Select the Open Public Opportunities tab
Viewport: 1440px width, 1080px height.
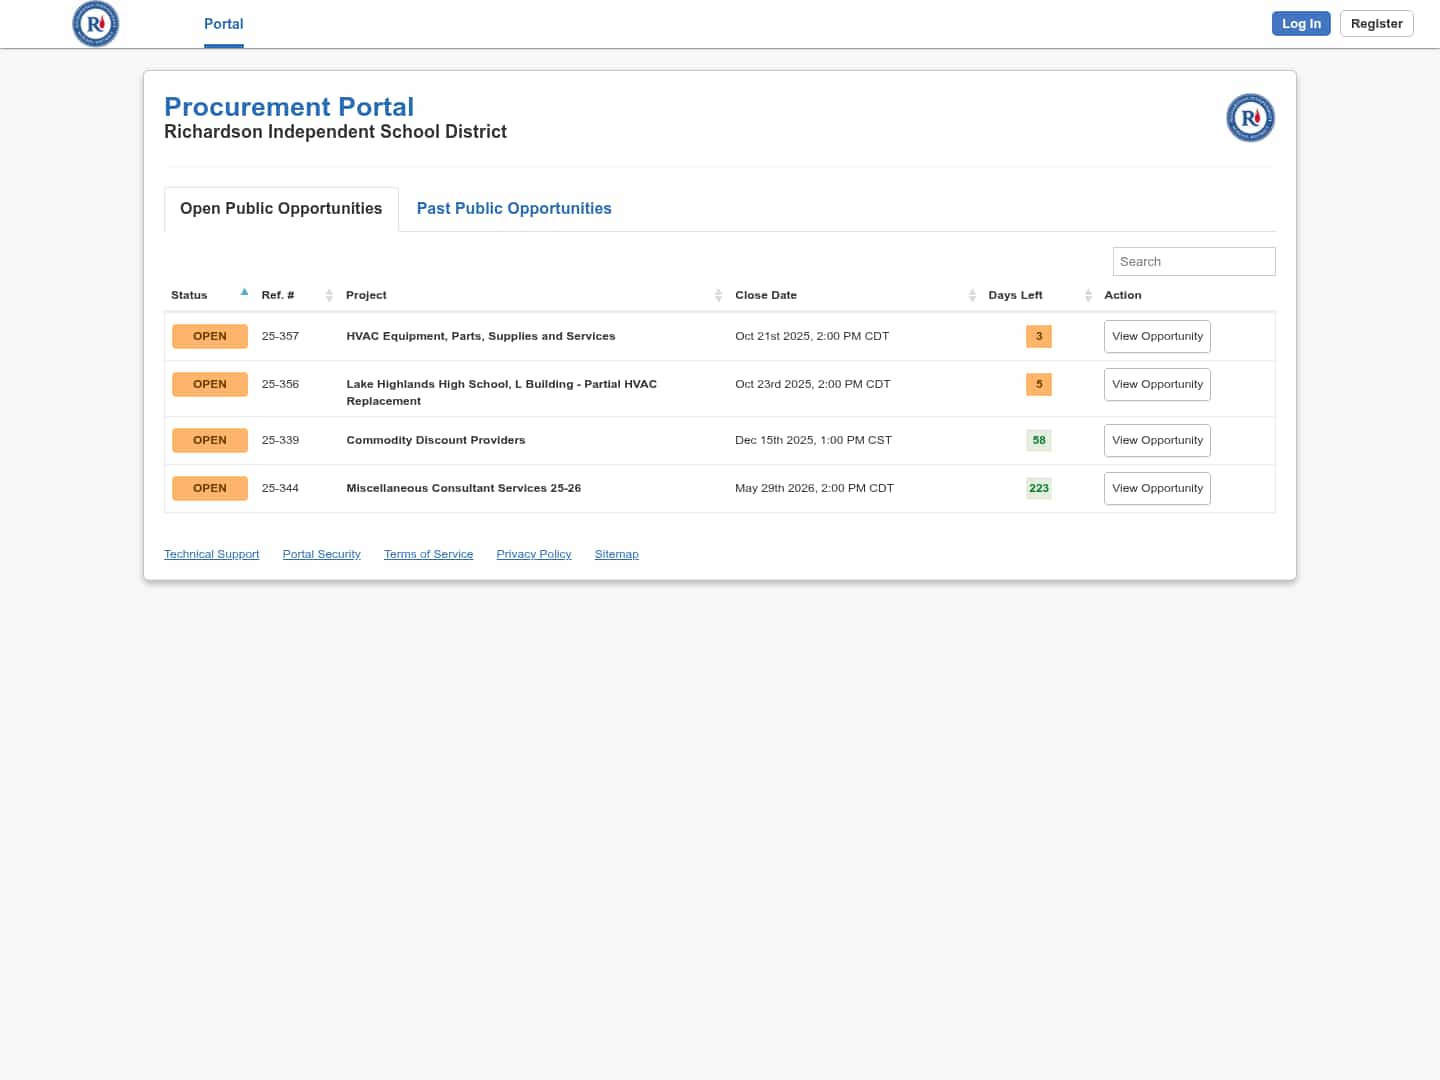[x=281, y=208]
